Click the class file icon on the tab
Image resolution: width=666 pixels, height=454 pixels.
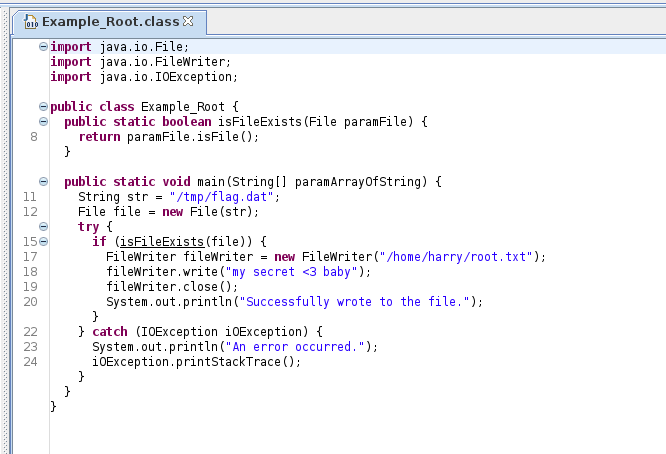point(31,22)
